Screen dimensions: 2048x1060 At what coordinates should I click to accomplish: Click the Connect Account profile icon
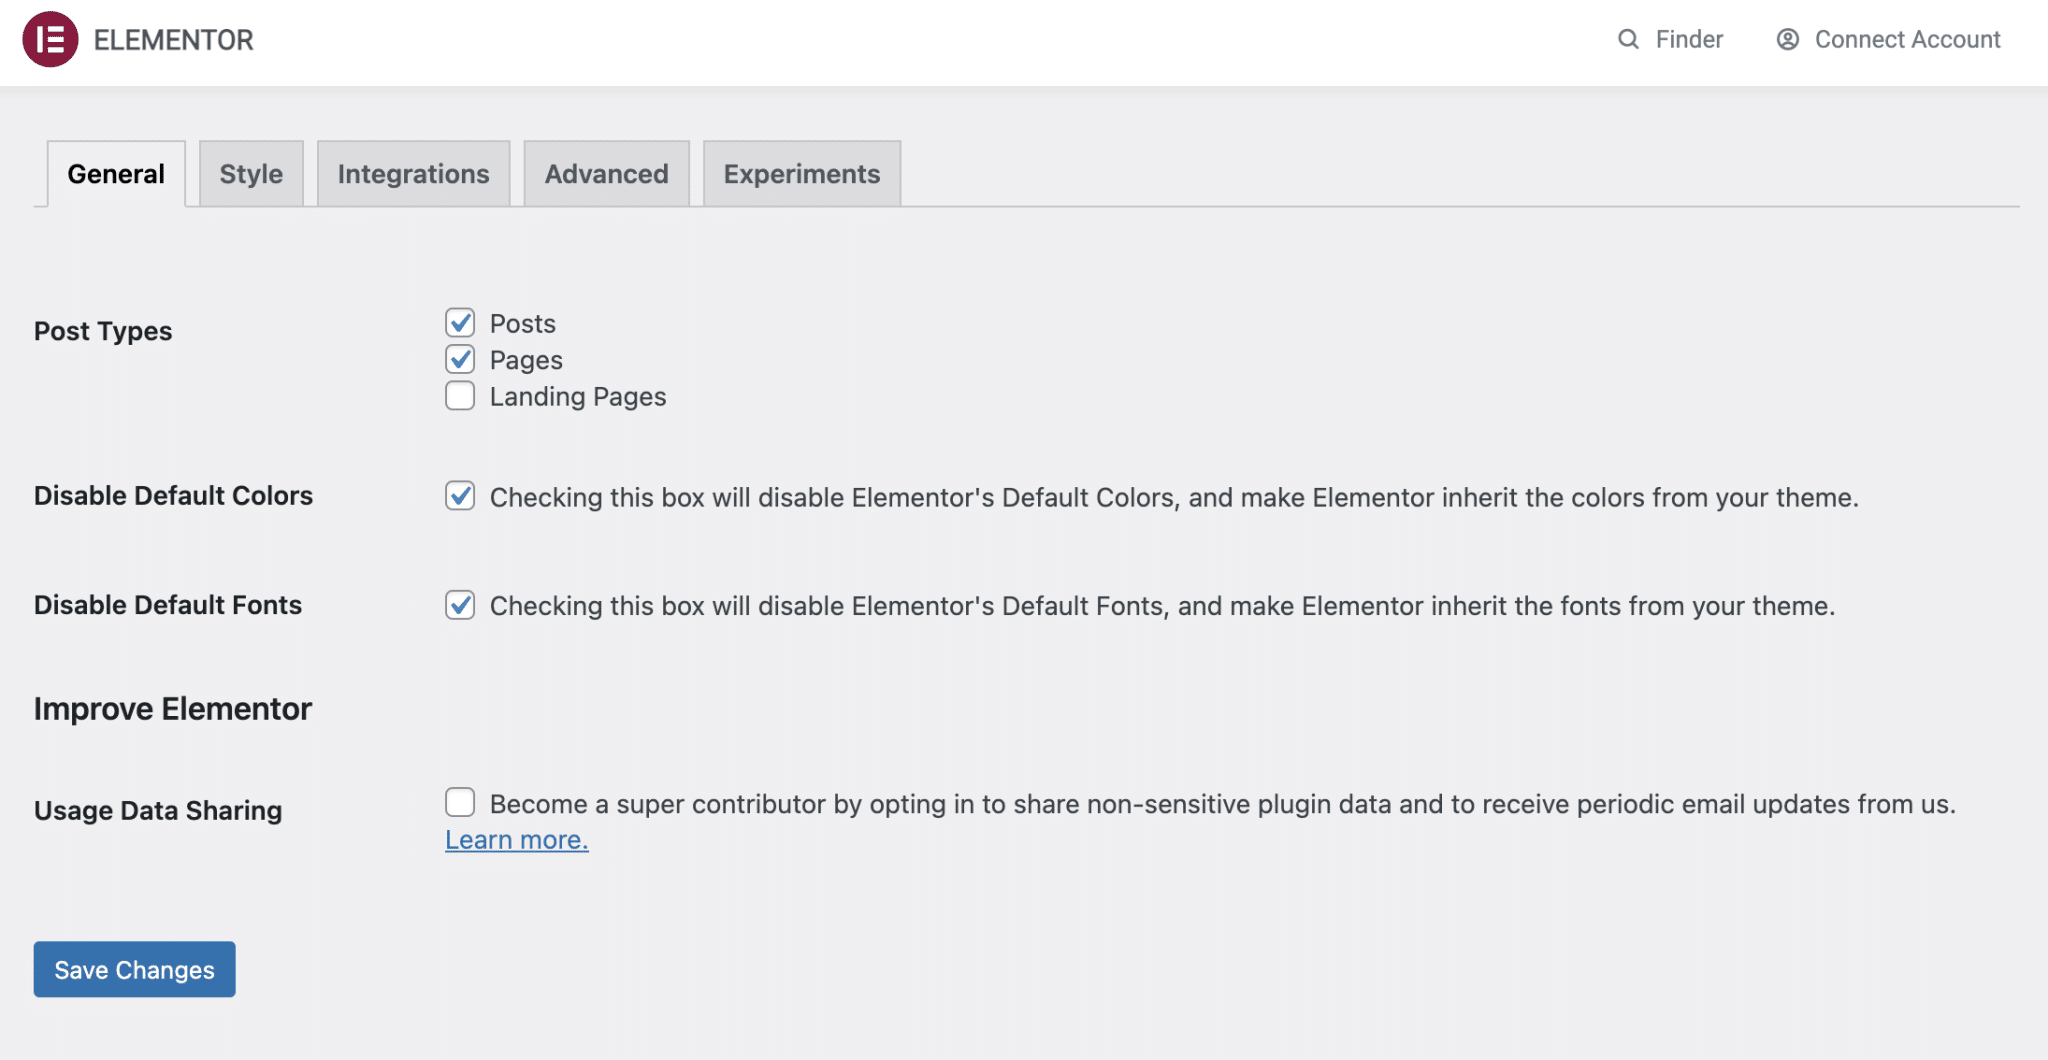click(x=1788, y=39)
